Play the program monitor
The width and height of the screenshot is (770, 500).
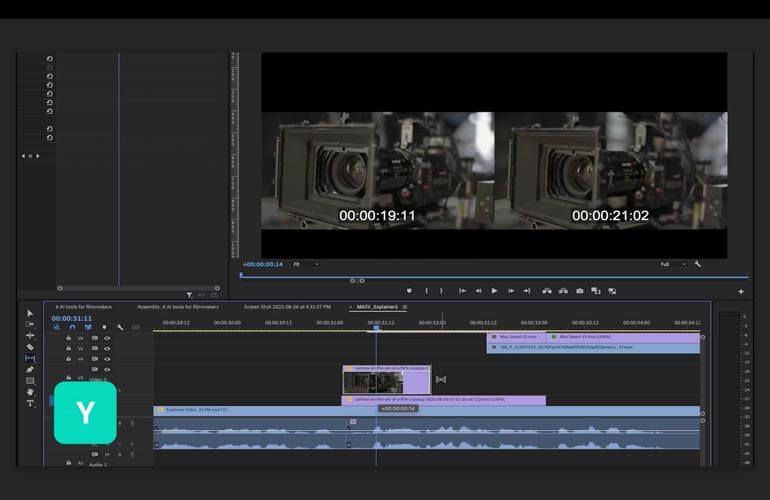495,291
